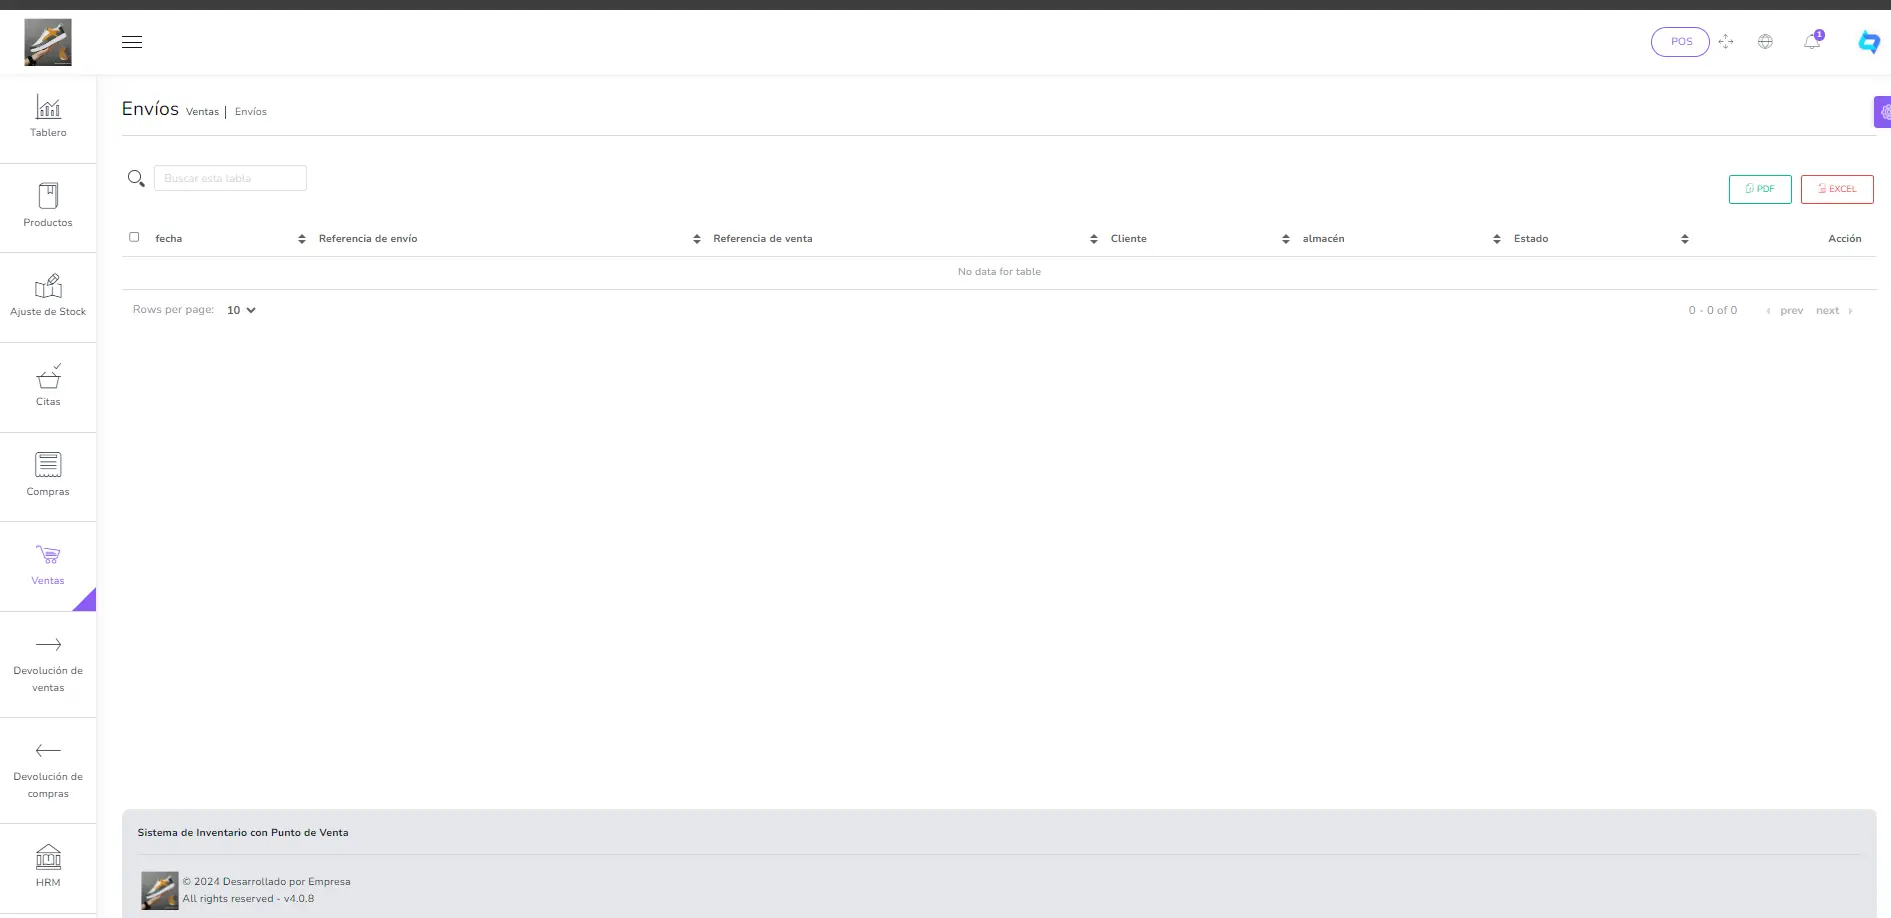The width and height of the screenshot is (1891, 918).
Task: Sort table by Estado column
Action: [1684, 239]
